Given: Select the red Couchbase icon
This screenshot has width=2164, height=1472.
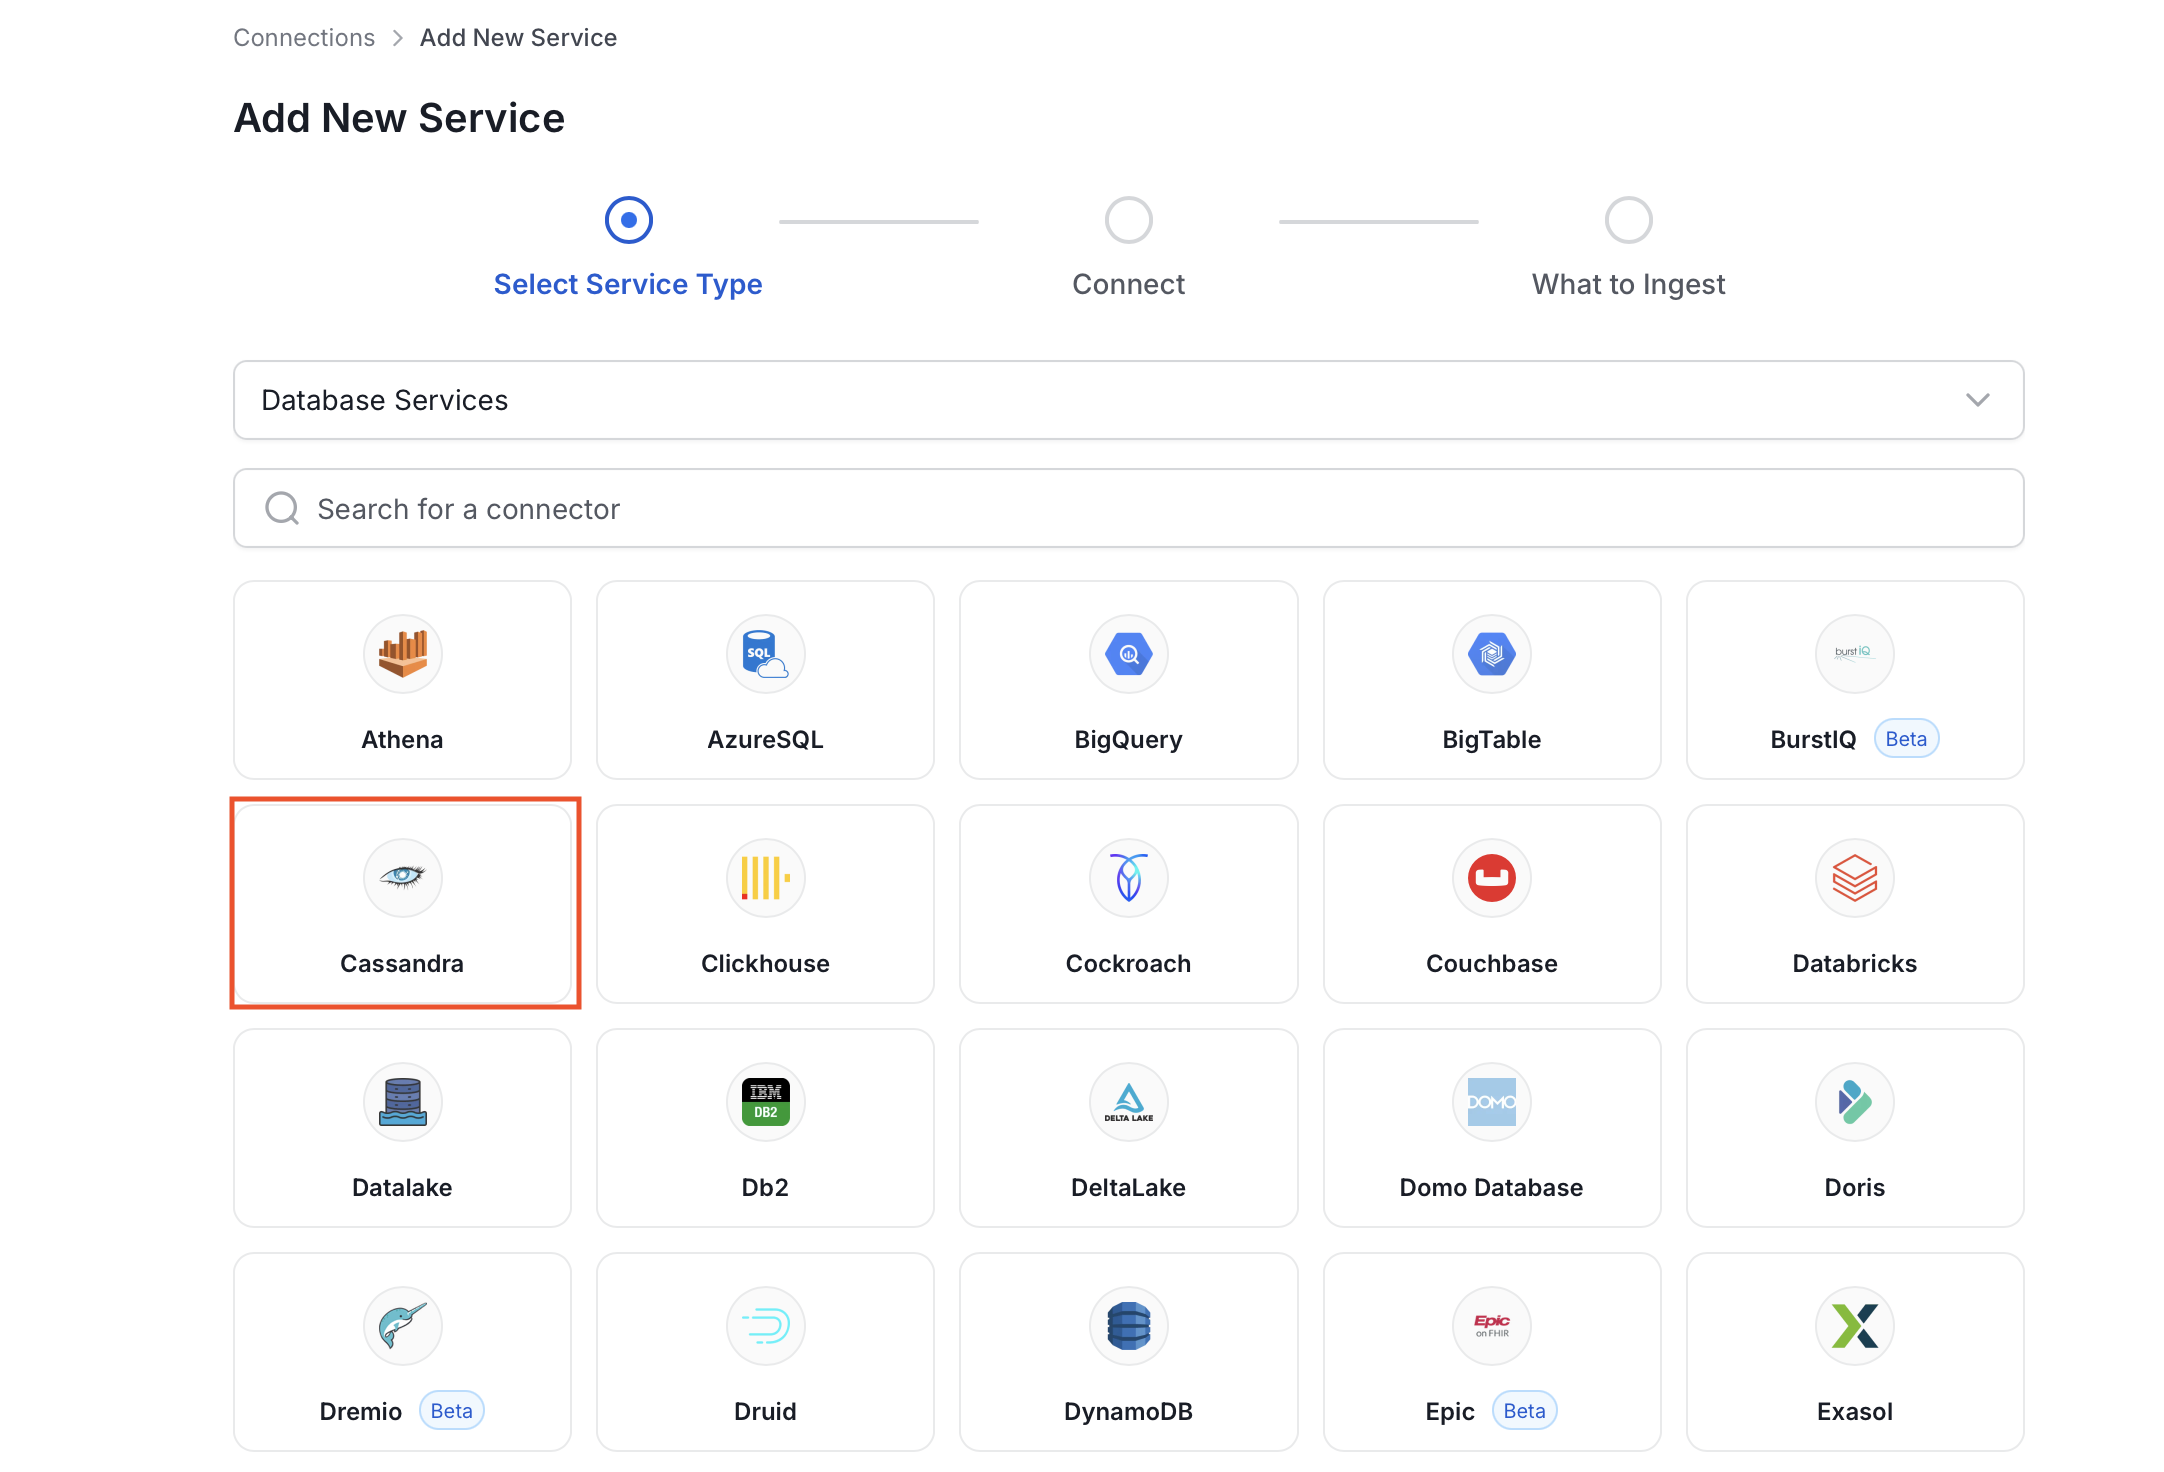Looking at the screenshot, I should (1492, 878).
